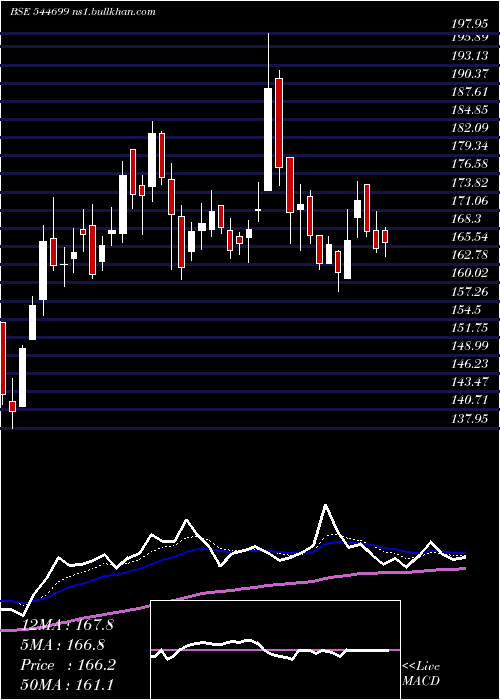Click the highest spike of the white indicator line
Screen dimensions: 500x700
coord(325,505)
